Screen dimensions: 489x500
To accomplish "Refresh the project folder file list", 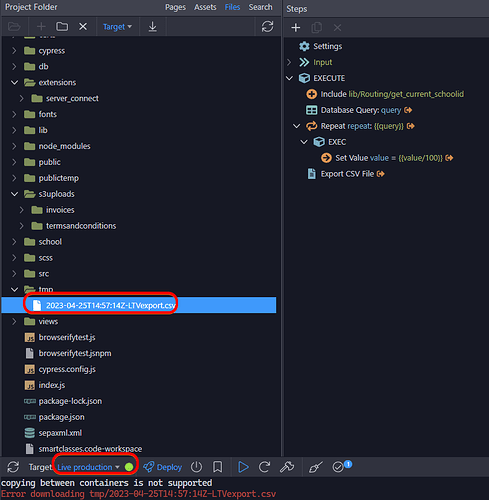I will (267, 27).
